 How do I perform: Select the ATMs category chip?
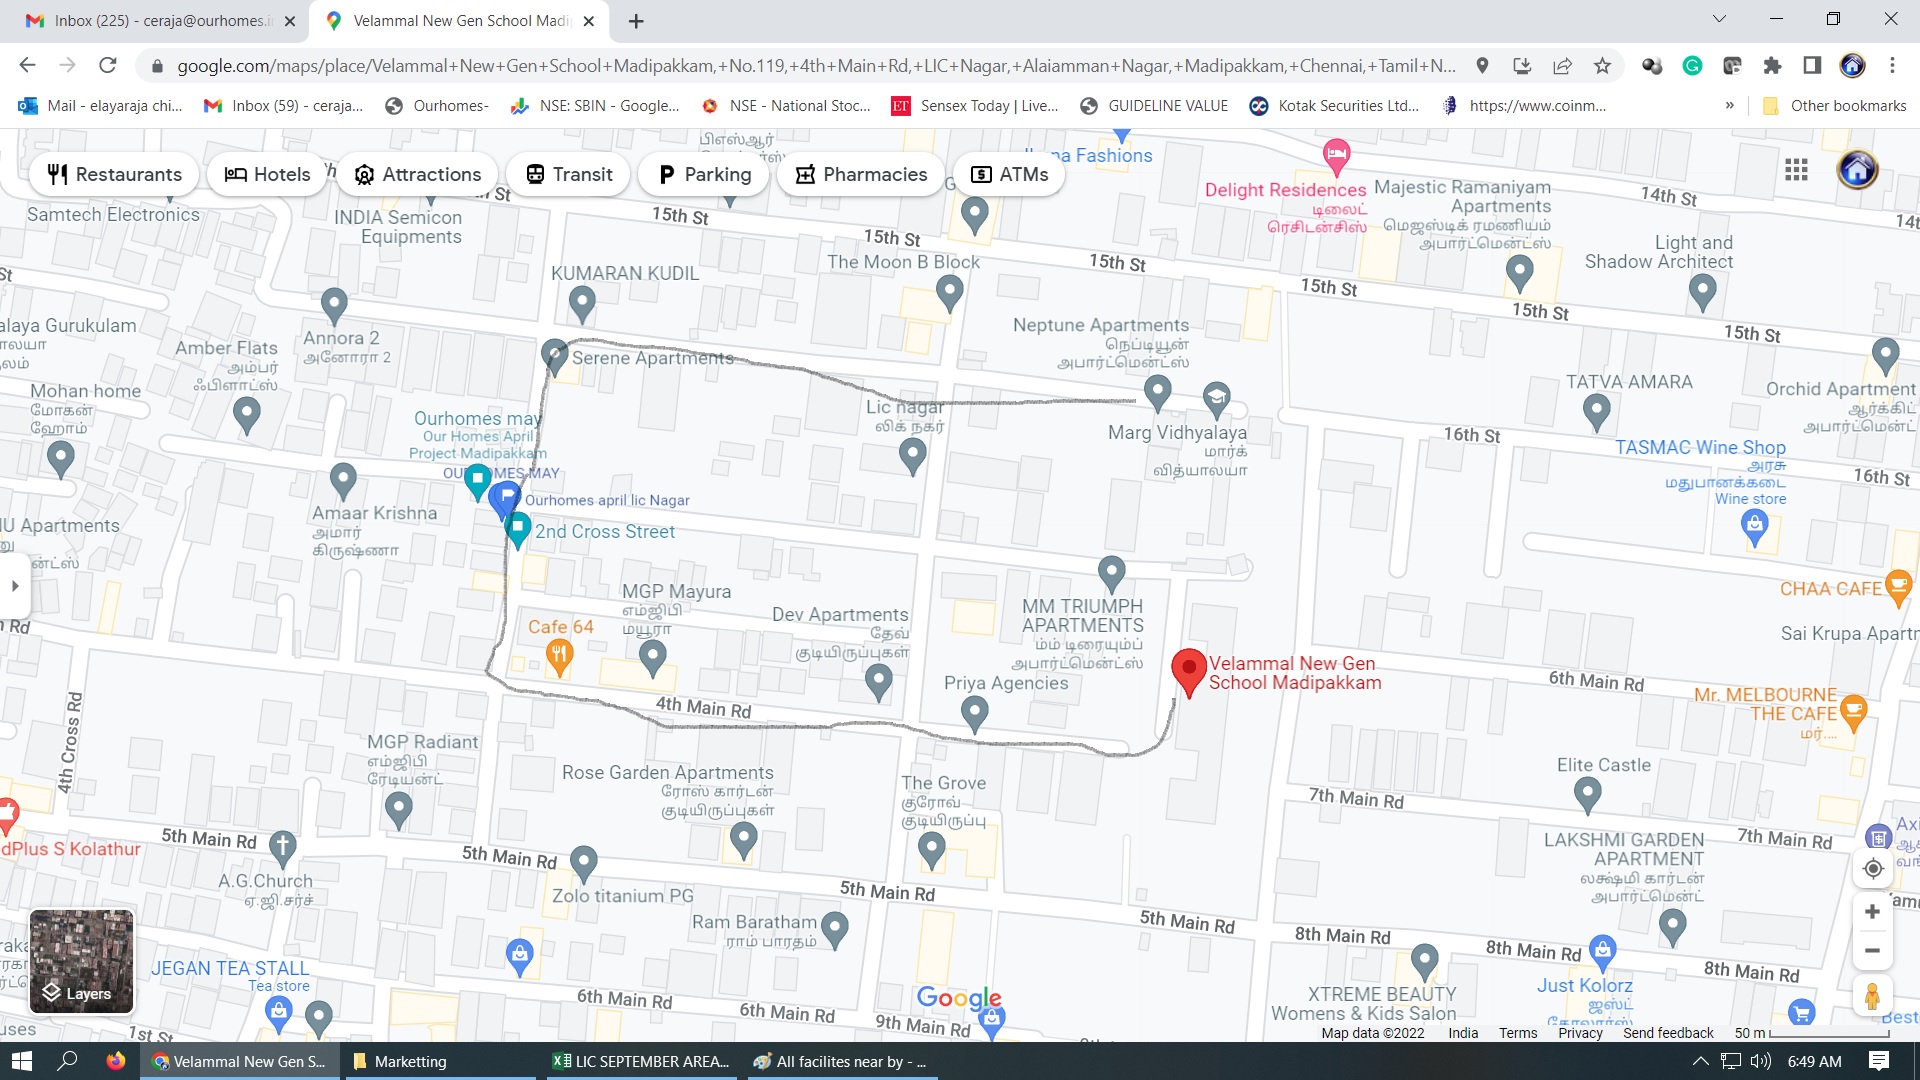1009,174
